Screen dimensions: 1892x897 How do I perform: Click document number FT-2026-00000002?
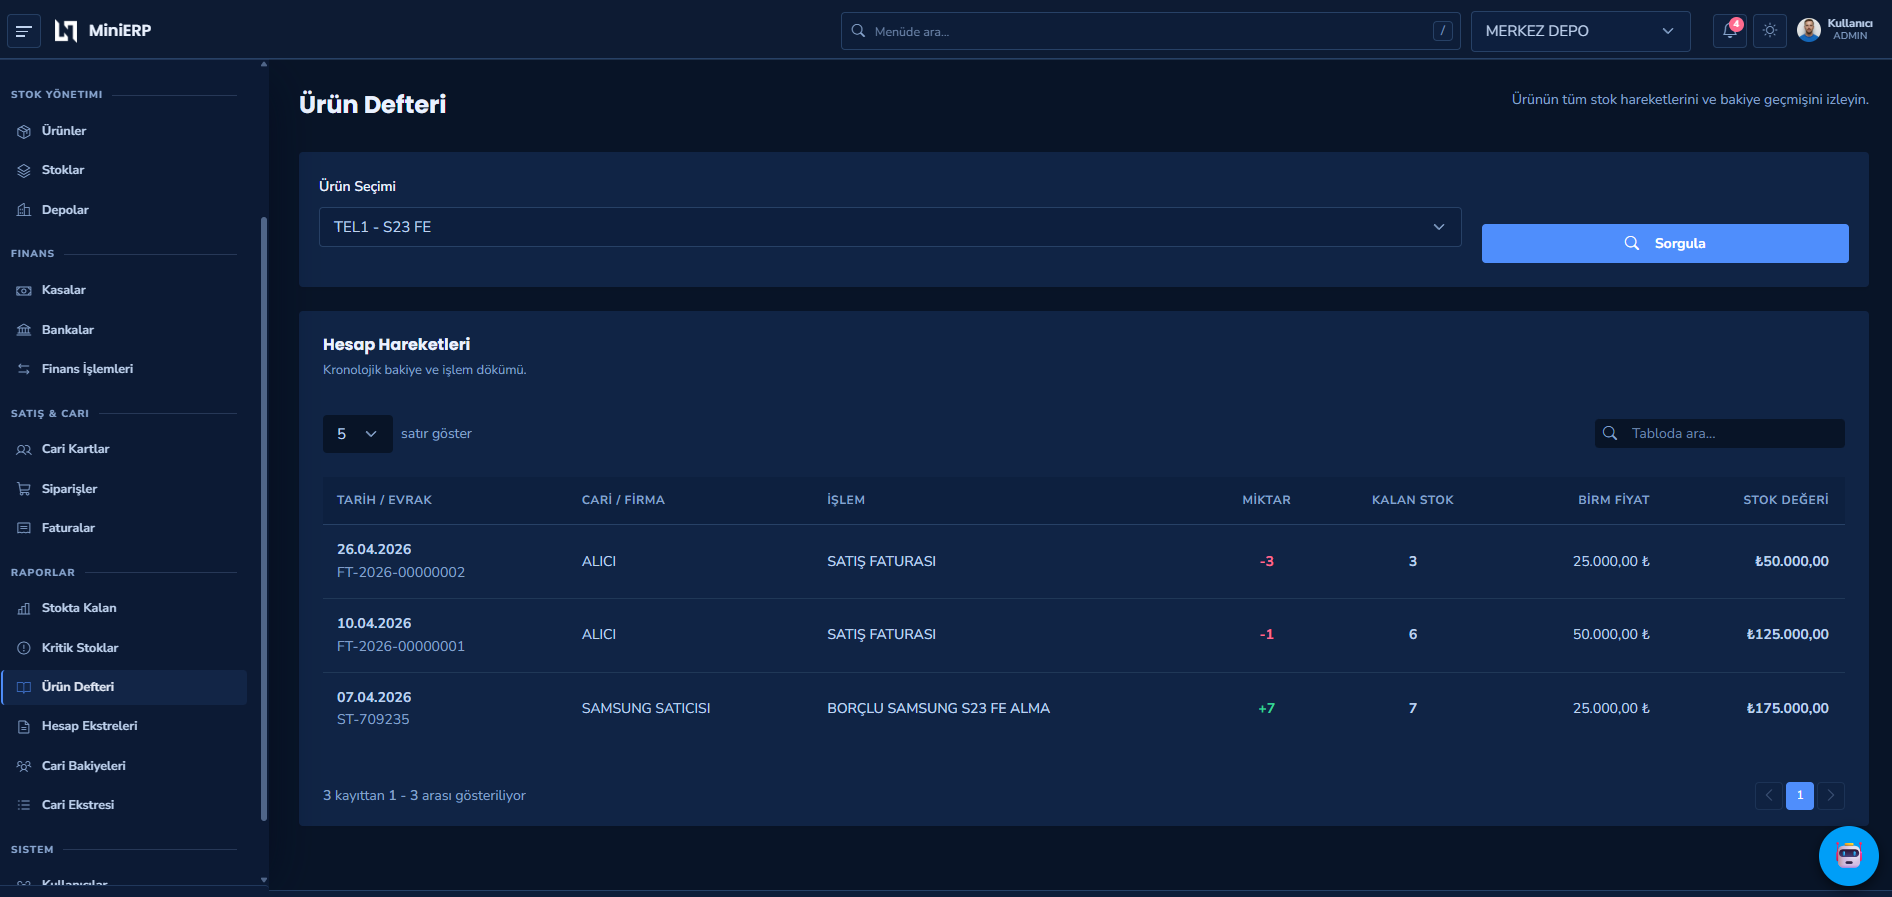click(401, 573)
